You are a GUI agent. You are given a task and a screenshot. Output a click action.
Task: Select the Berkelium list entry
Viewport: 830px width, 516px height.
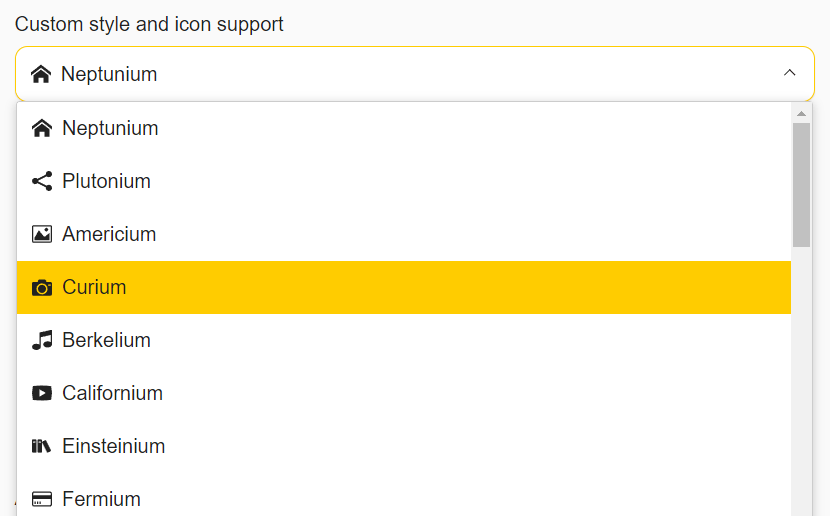(404, 340)
